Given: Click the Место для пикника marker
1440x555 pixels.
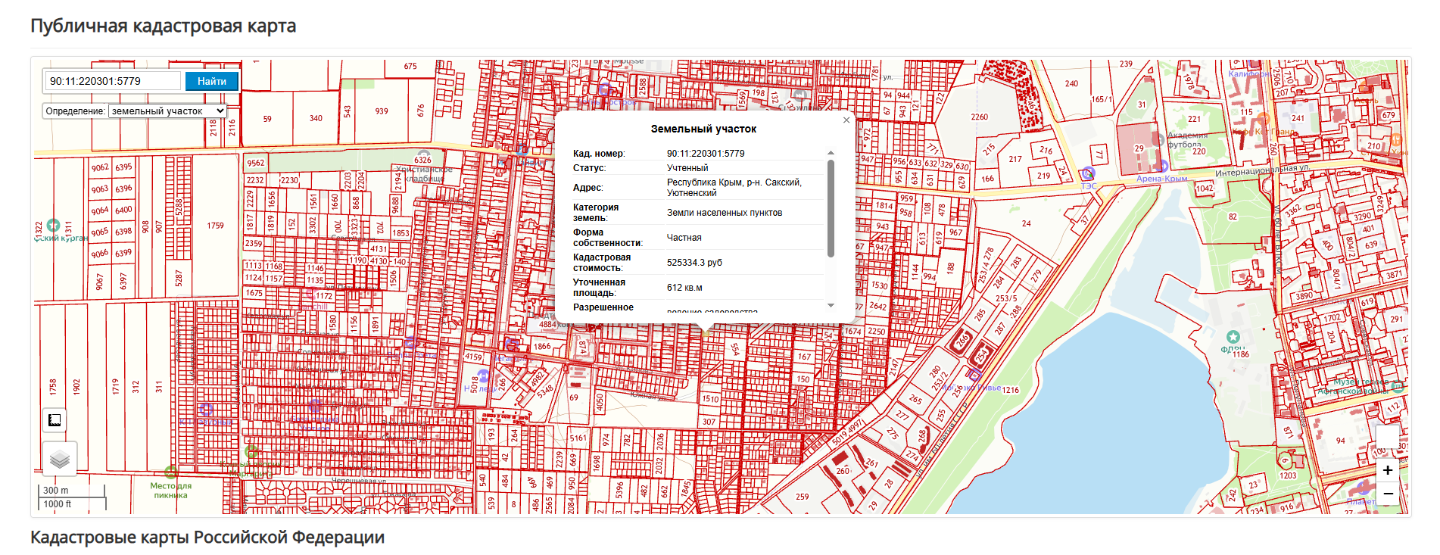Looking at the screenshot, I should (171, 472).
